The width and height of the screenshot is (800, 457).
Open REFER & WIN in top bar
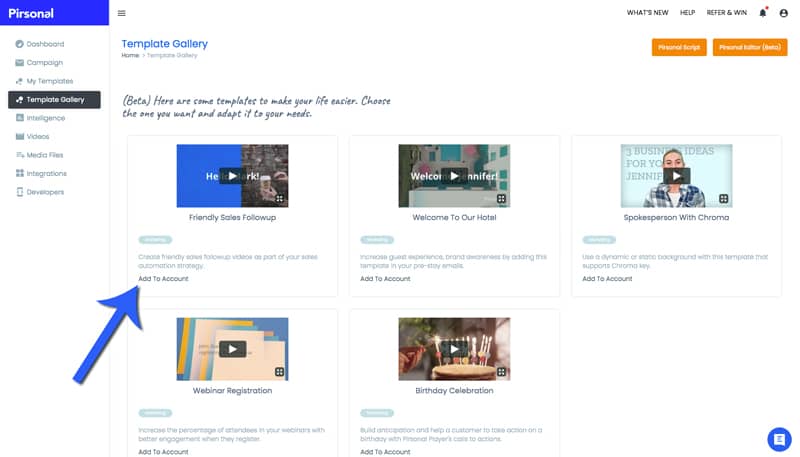(x=727, y=13)
